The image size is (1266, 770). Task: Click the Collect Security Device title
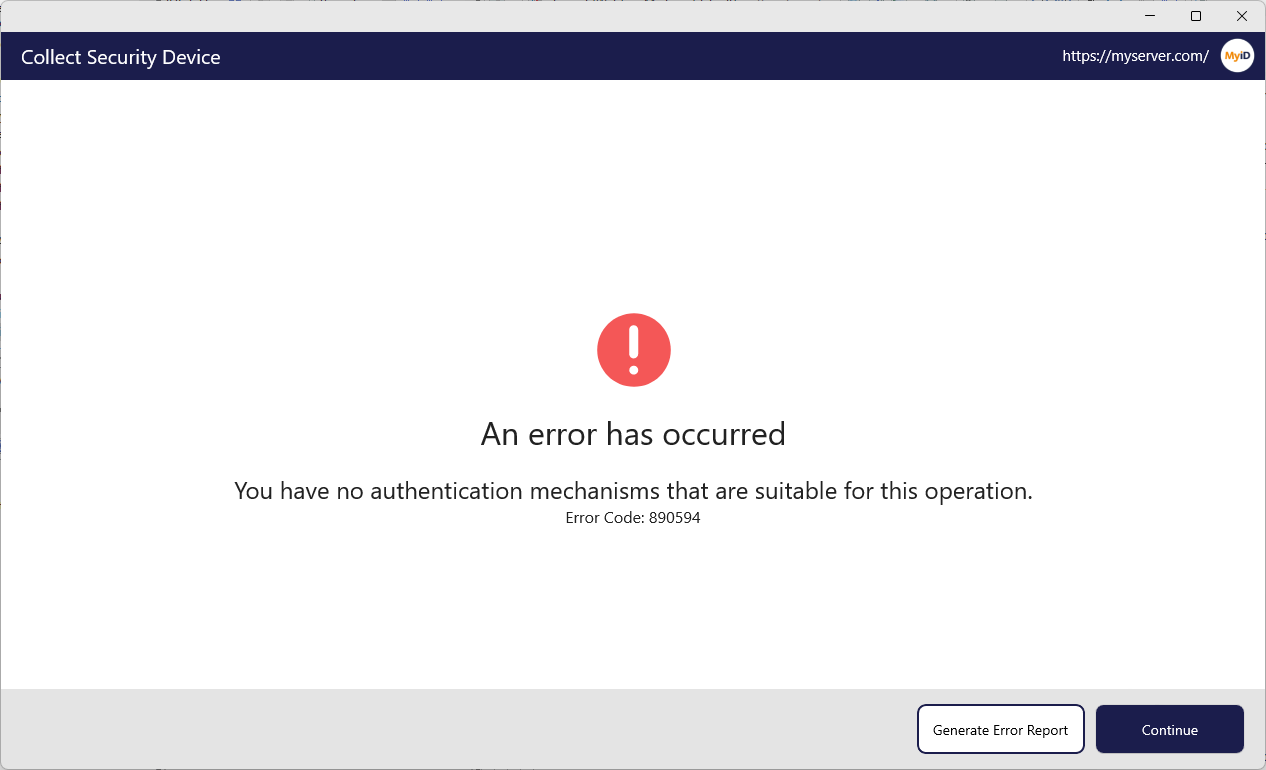(x=121, y=57)
